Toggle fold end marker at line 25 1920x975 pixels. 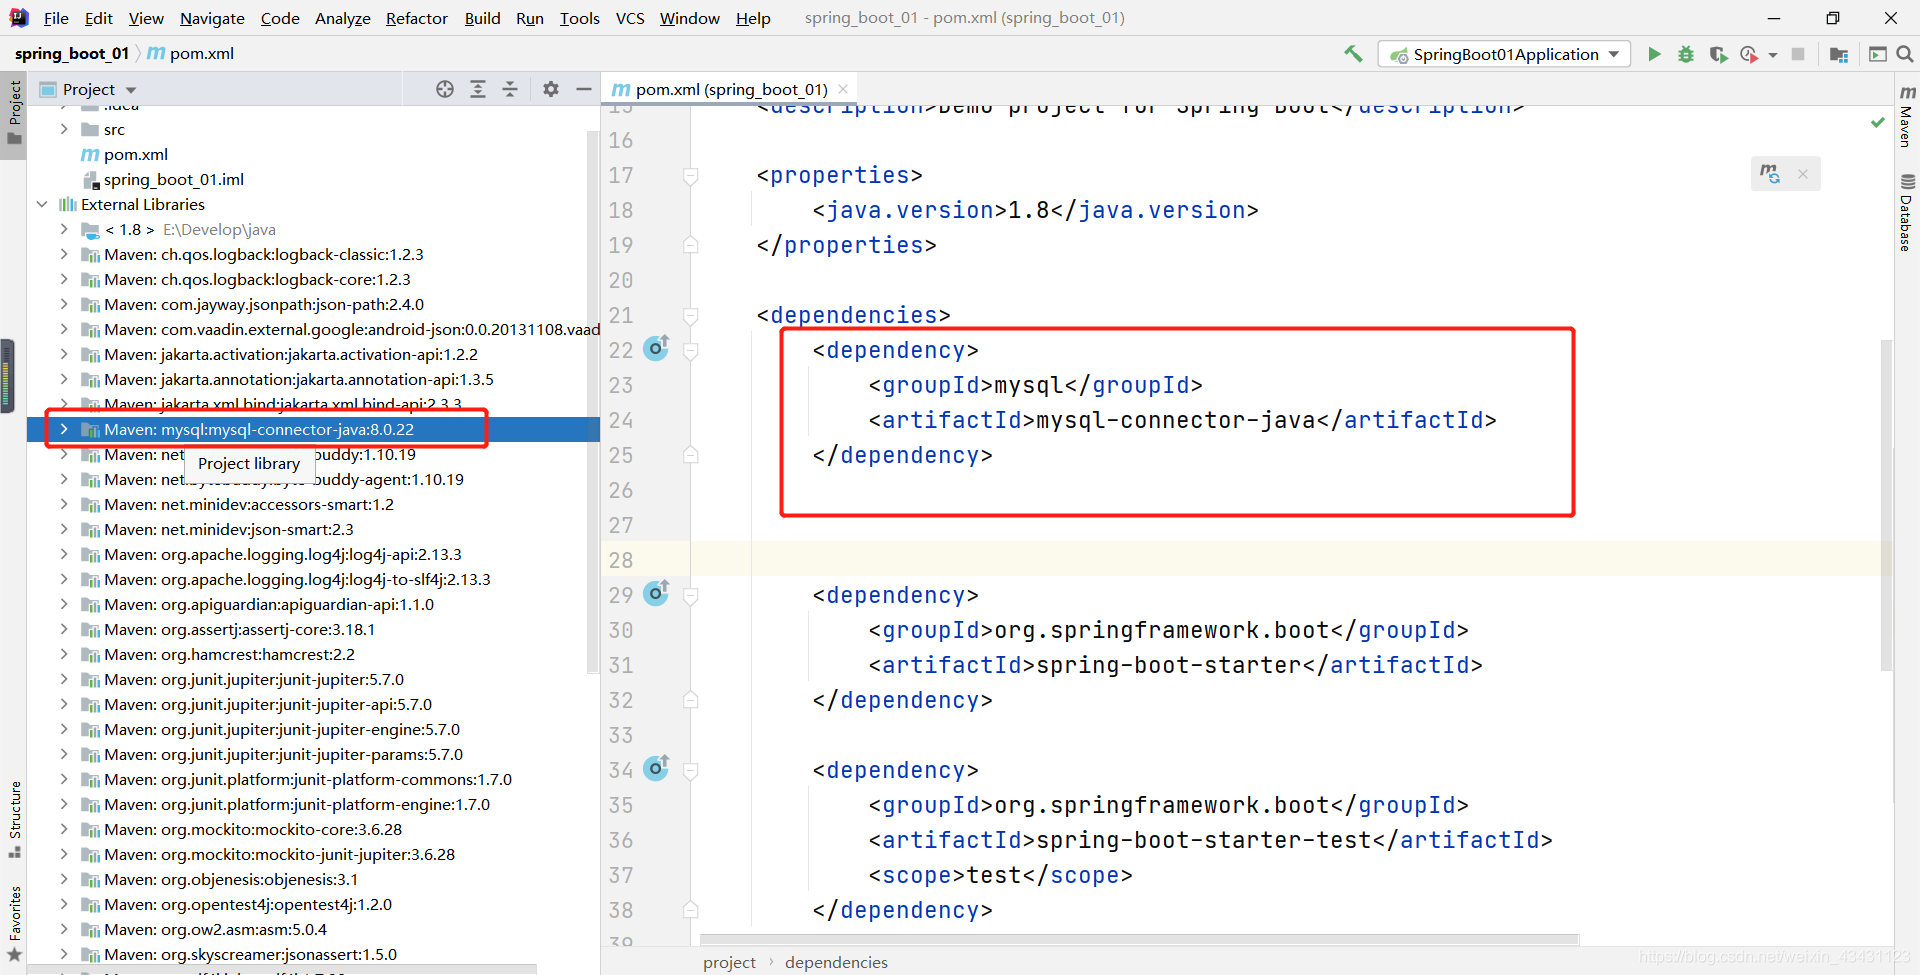pos(690,455)
